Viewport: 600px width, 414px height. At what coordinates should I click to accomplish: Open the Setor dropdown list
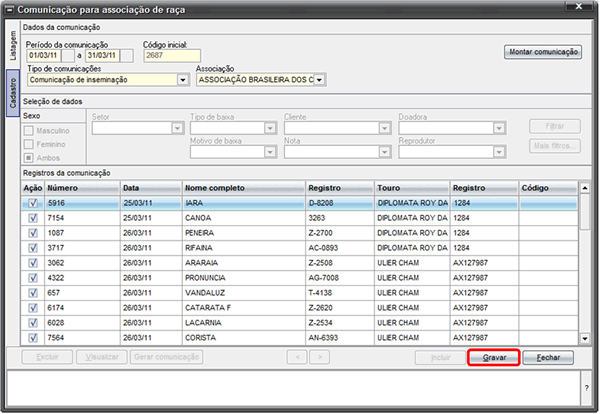click(x=178, y=128)
